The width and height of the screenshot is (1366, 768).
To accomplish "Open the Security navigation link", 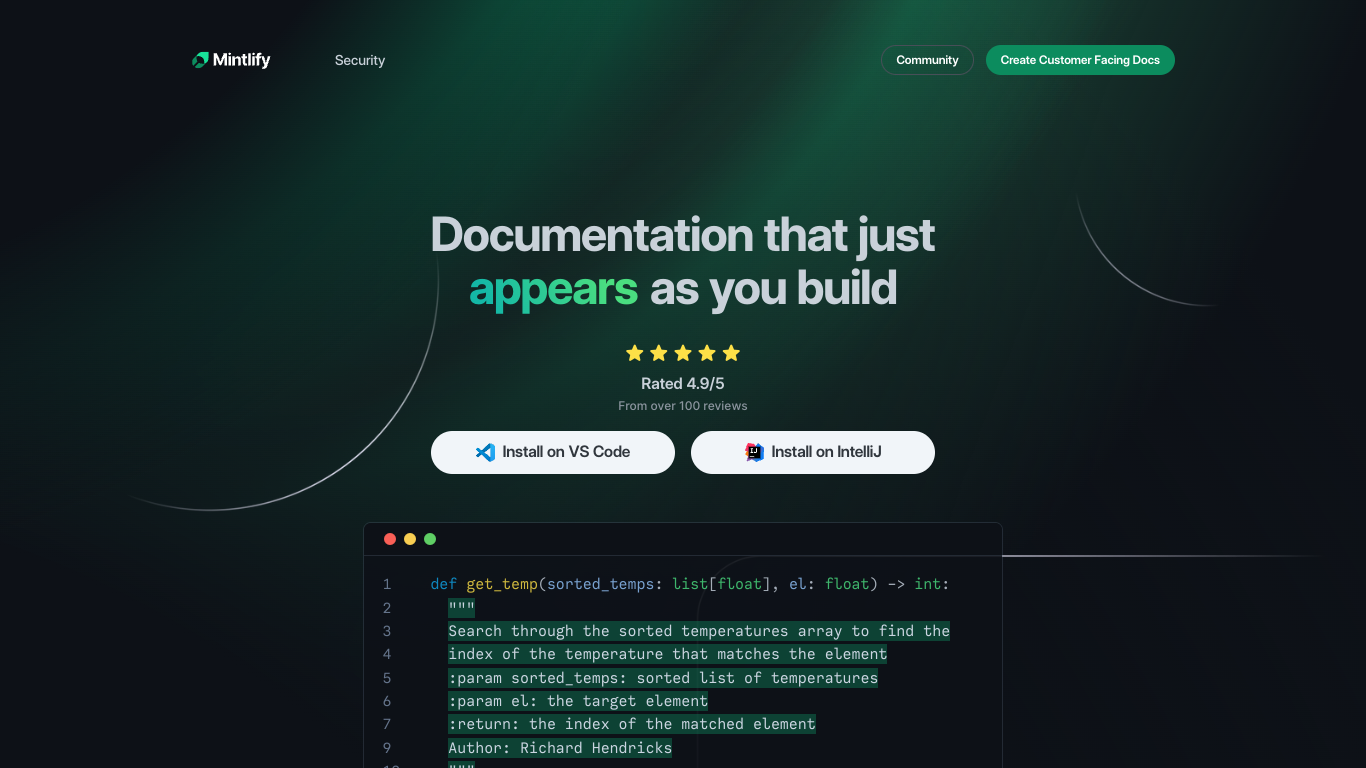I will (360, 60).
